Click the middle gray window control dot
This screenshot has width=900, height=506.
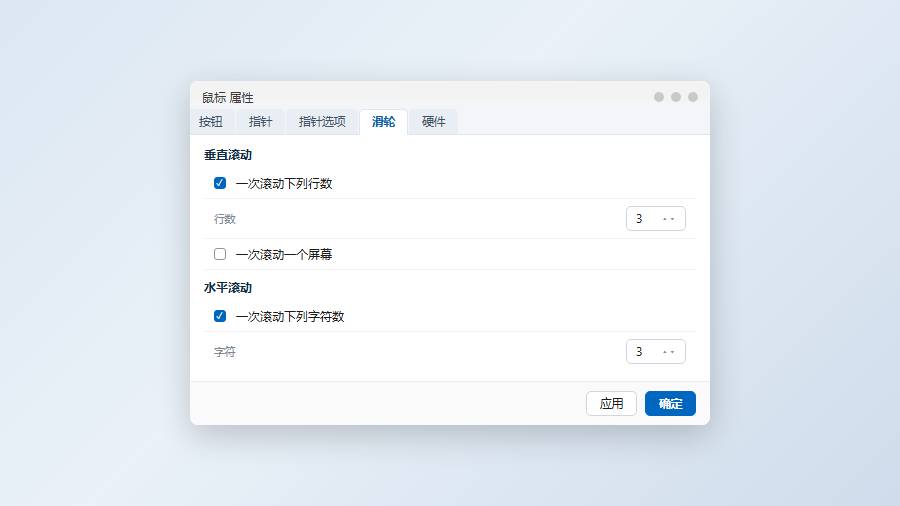click(676, 97)
